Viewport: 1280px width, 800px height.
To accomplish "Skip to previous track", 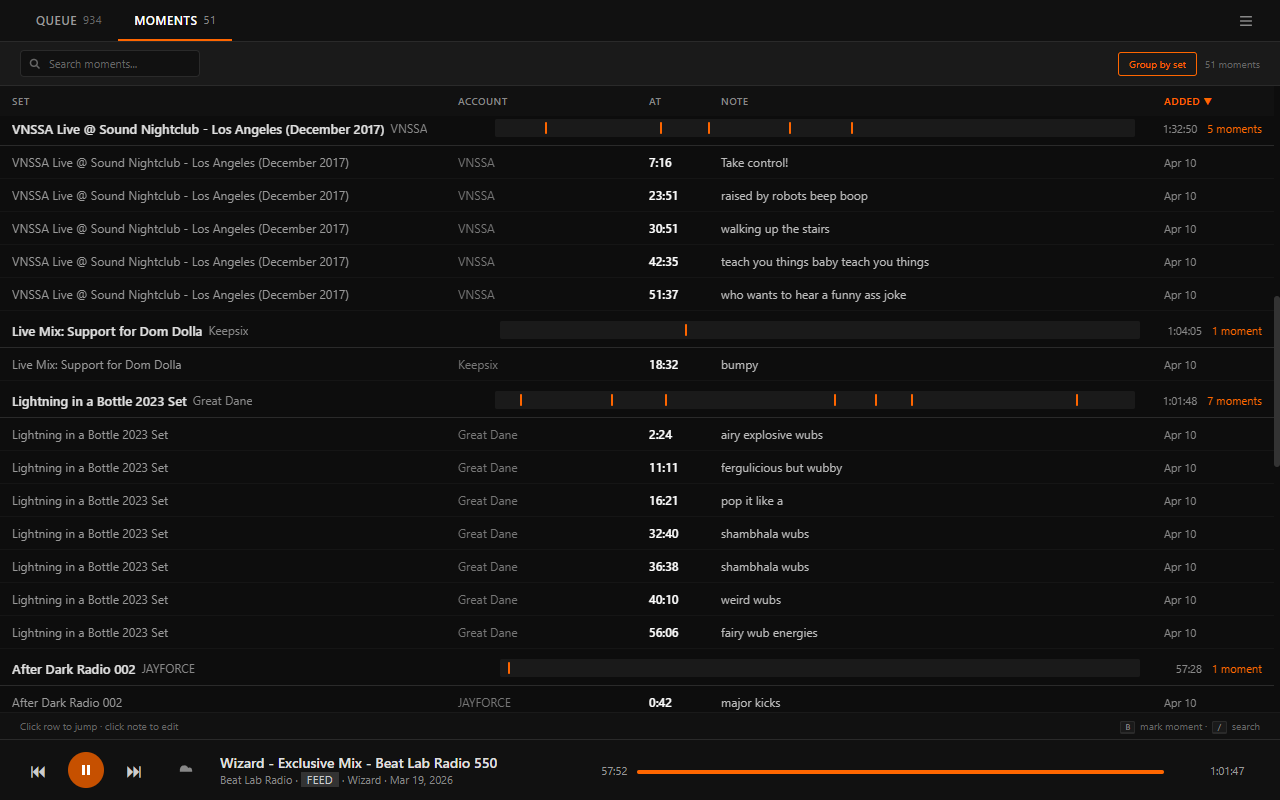I will point(38,771).
